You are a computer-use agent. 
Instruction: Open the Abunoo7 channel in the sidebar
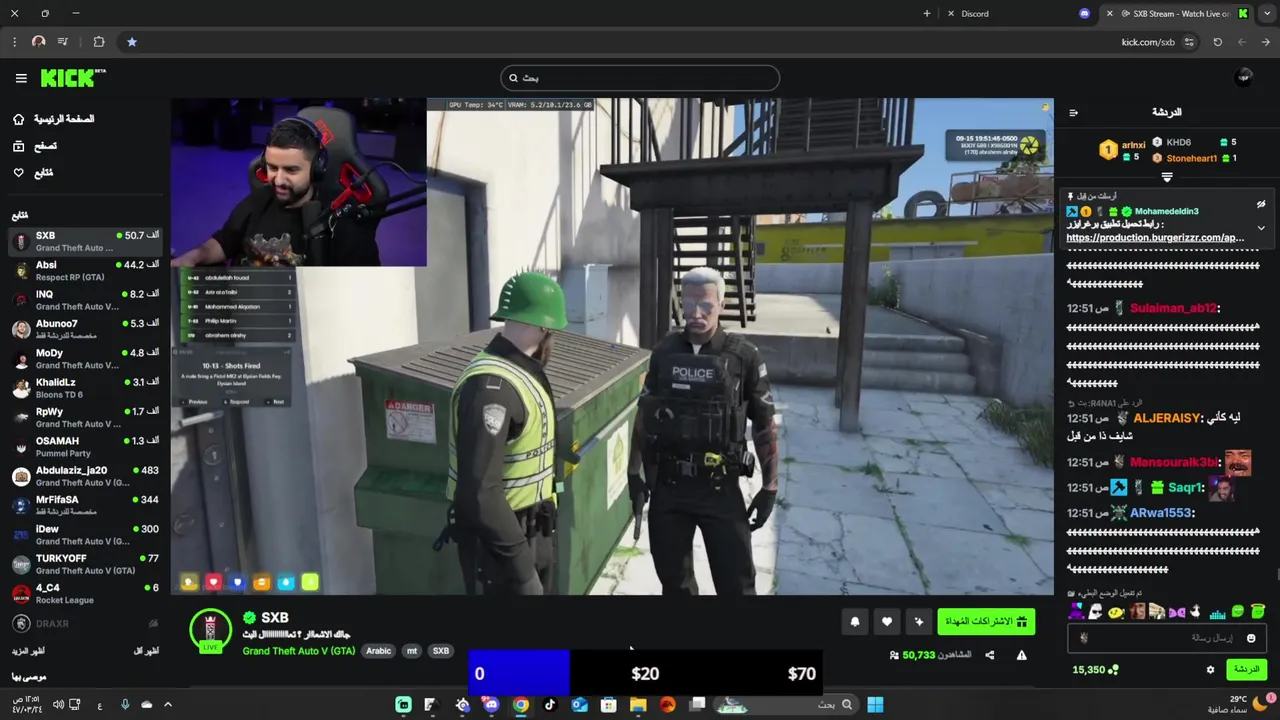[85, 329]
